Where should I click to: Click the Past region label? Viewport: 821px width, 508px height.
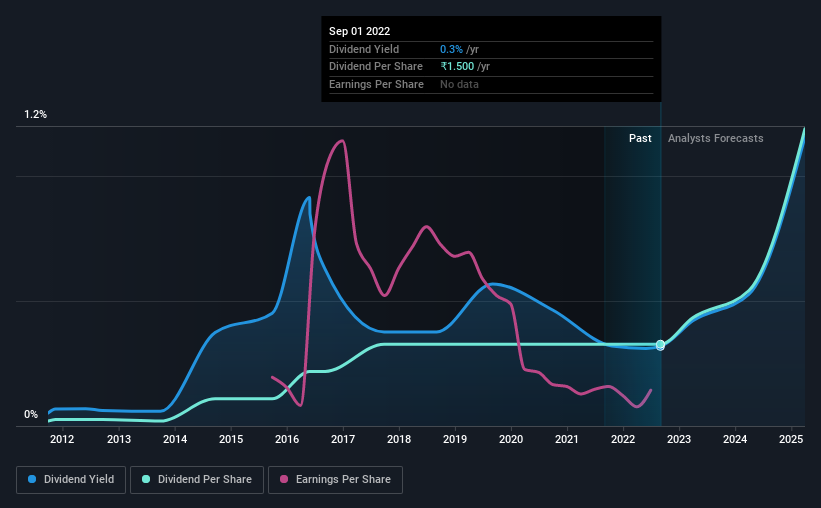pos(640,138)
